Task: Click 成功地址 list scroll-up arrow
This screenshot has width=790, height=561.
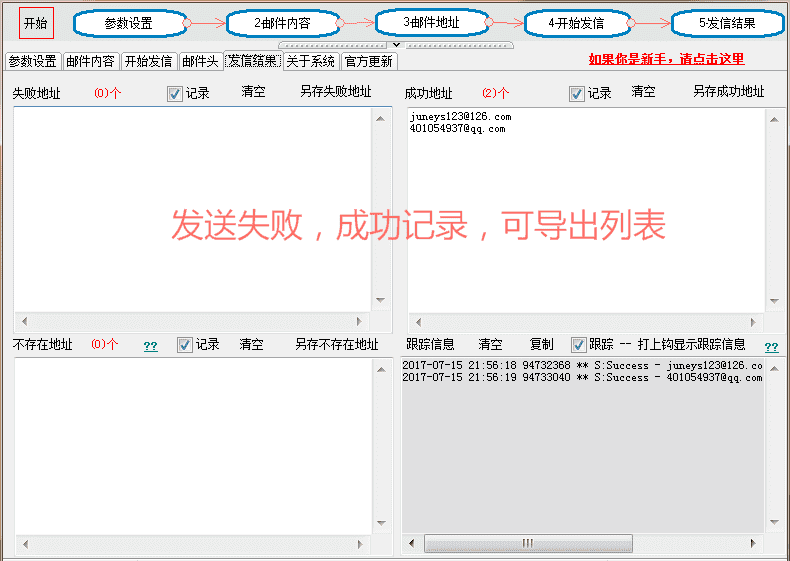Action: click(x=774, y=119)
